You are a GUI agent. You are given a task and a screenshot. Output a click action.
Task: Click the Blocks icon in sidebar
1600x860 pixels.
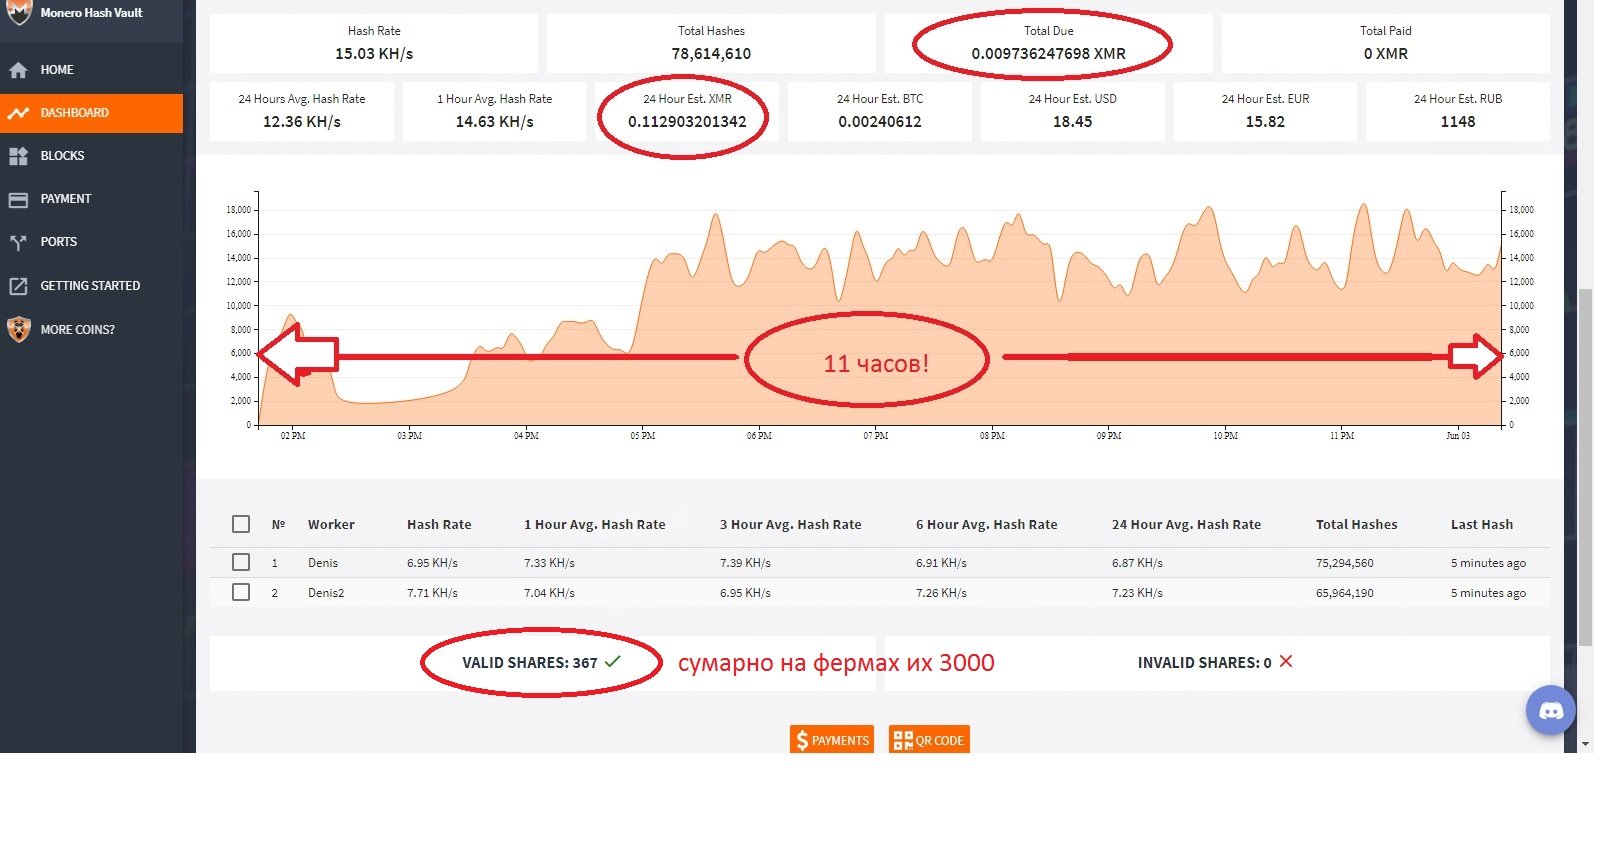click(18, 156)
